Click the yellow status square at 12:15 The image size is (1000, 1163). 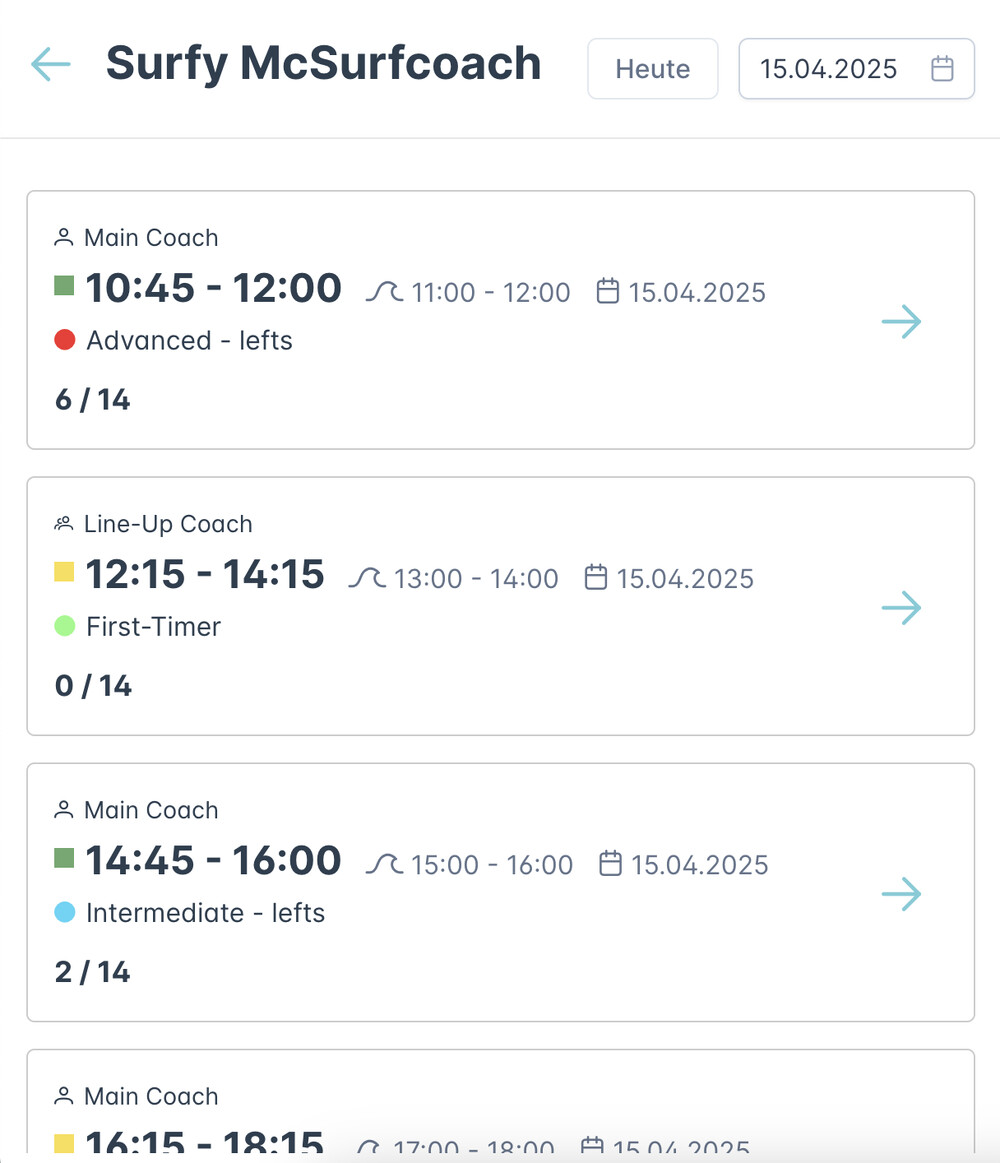coord(64,573)
